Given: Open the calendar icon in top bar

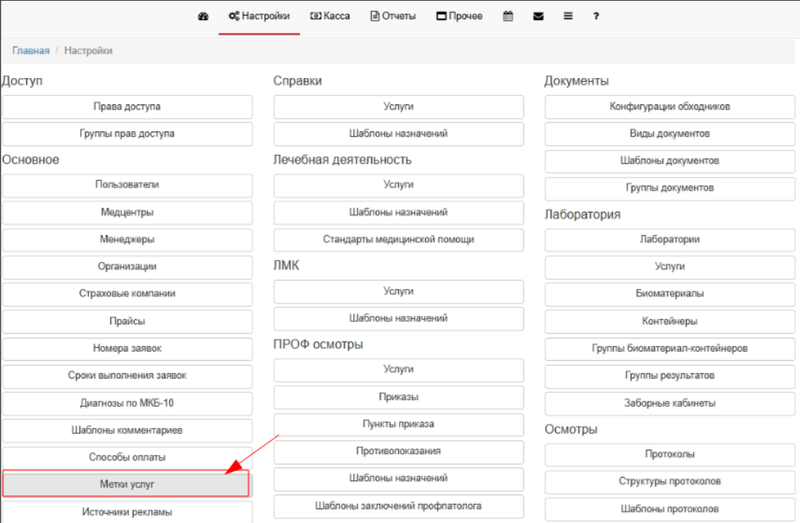Looking at the screenshot, I should (x=508, y=17).
